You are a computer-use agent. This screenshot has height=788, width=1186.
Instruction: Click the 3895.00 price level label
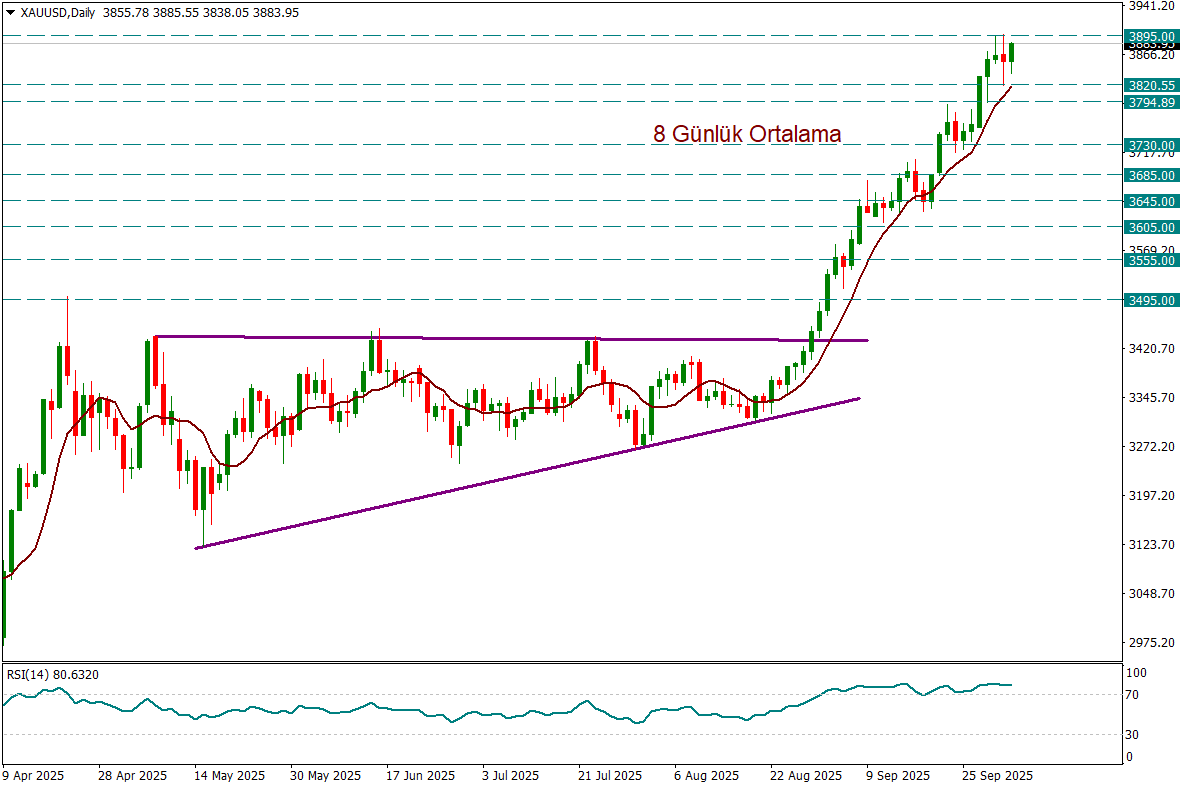1149,35
